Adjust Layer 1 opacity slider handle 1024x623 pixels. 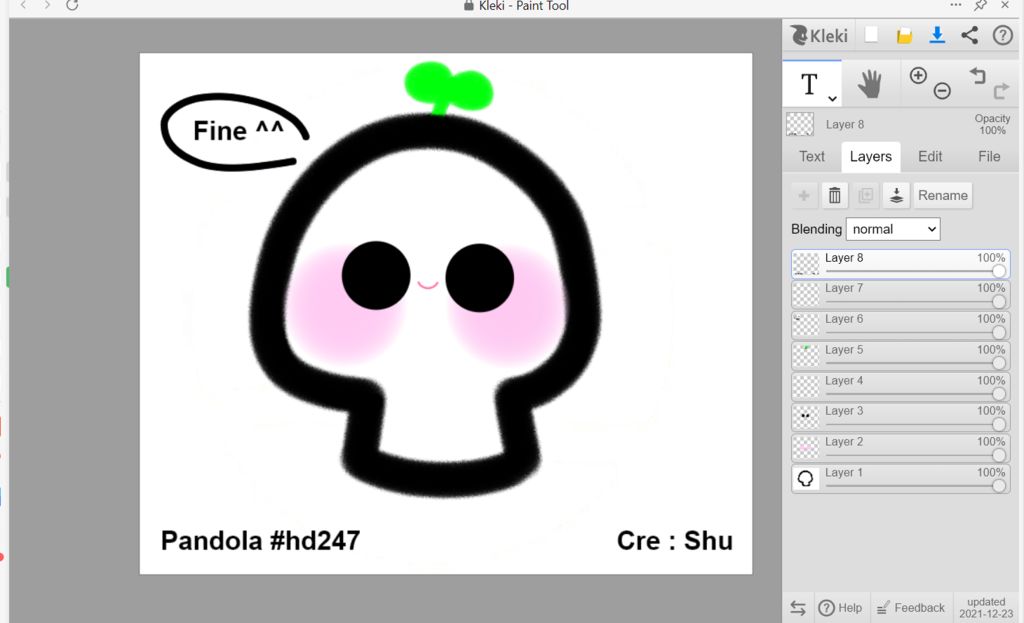point(999,485)
